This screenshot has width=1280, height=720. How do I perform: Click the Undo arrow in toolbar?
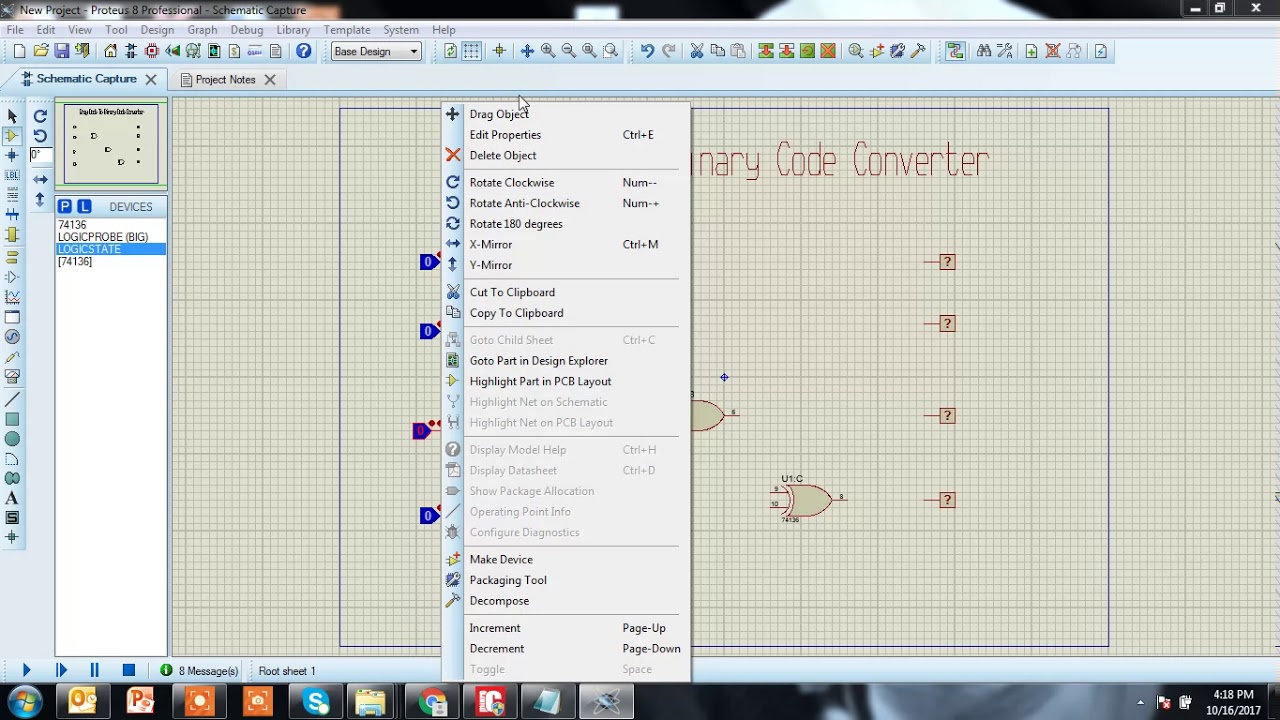coord(647,51)
